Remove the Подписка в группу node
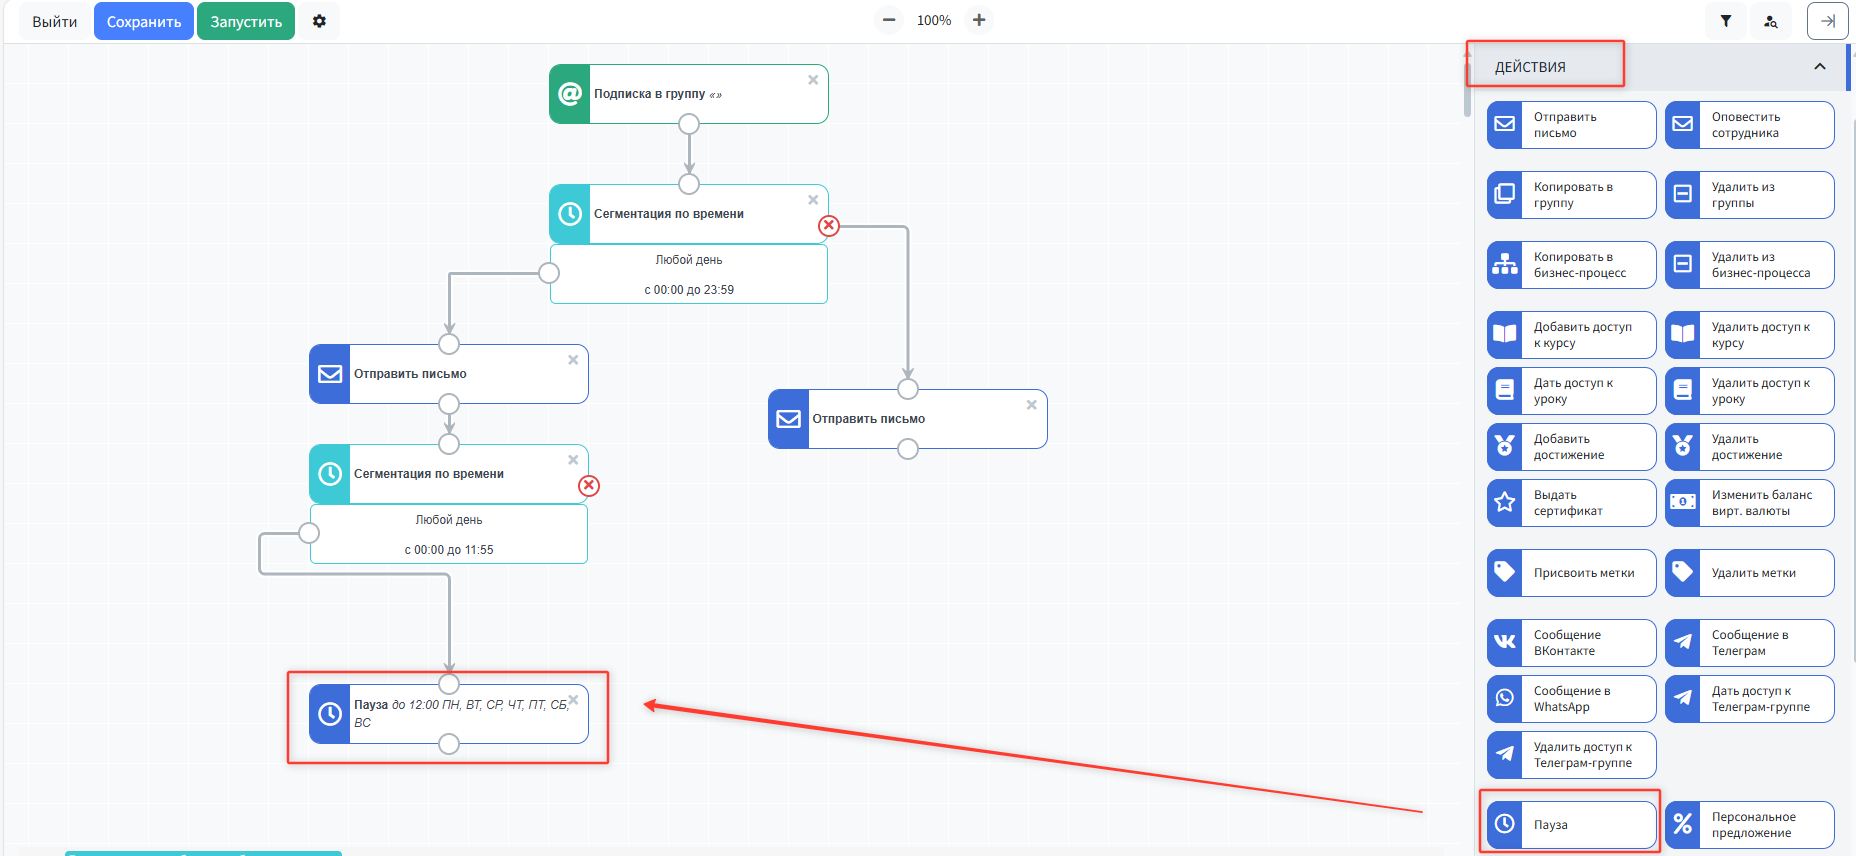 813,80
